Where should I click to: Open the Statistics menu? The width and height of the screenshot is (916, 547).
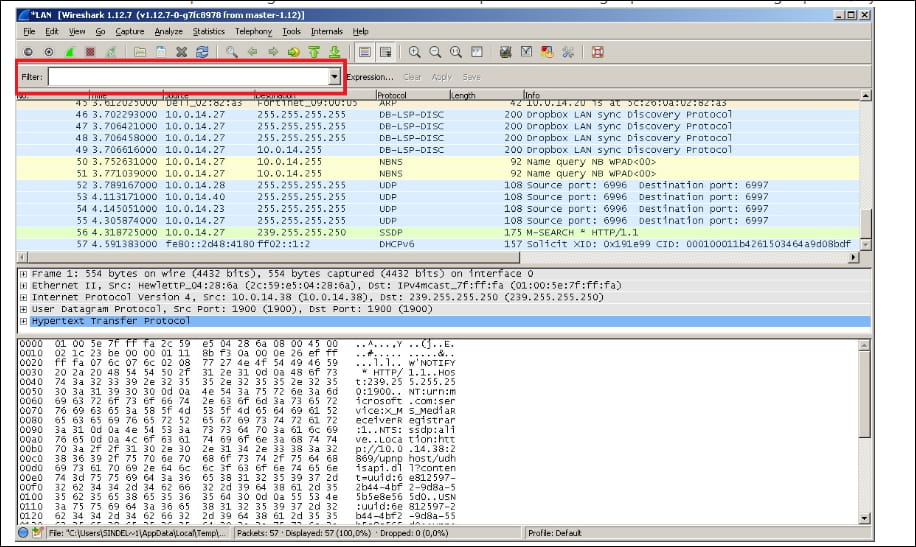coord(209,32)
